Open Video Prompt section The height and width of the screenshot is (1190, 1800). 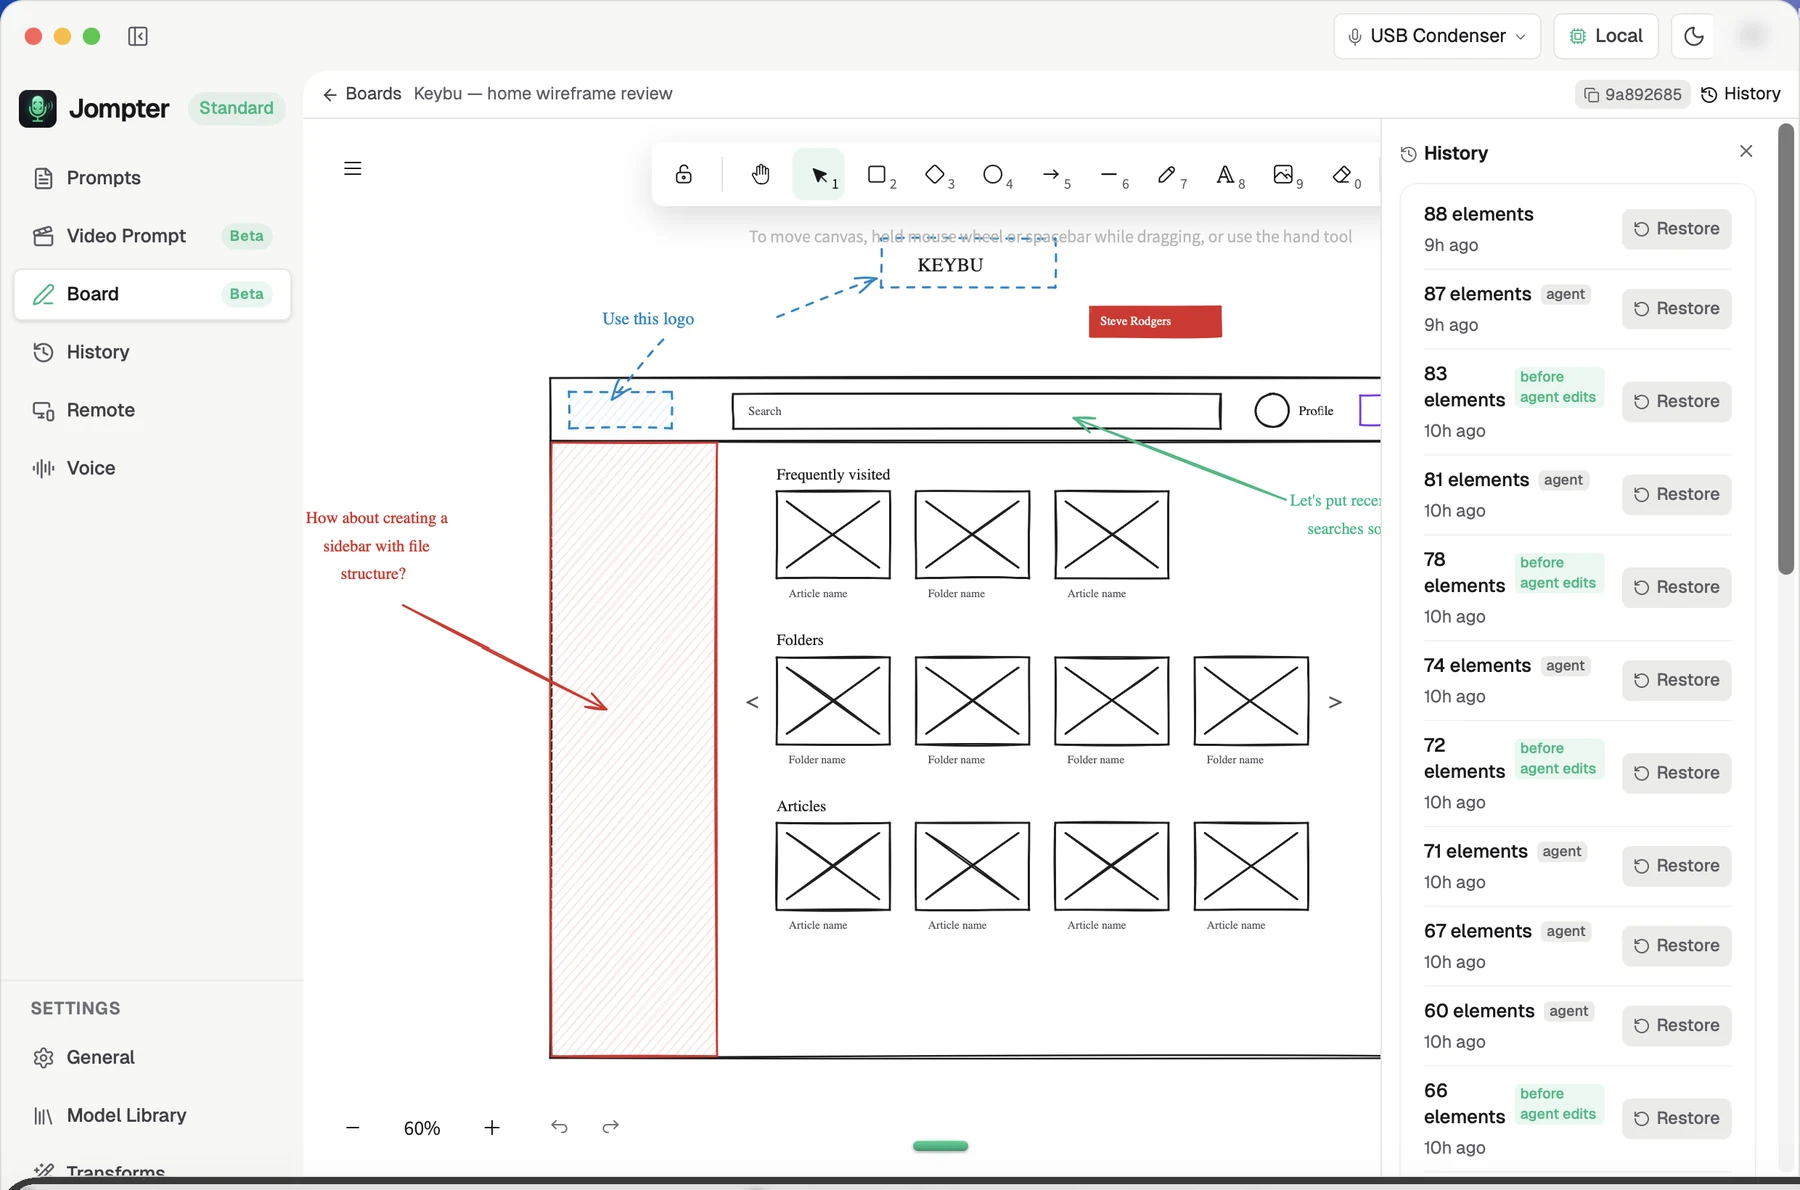pos(152,236)
